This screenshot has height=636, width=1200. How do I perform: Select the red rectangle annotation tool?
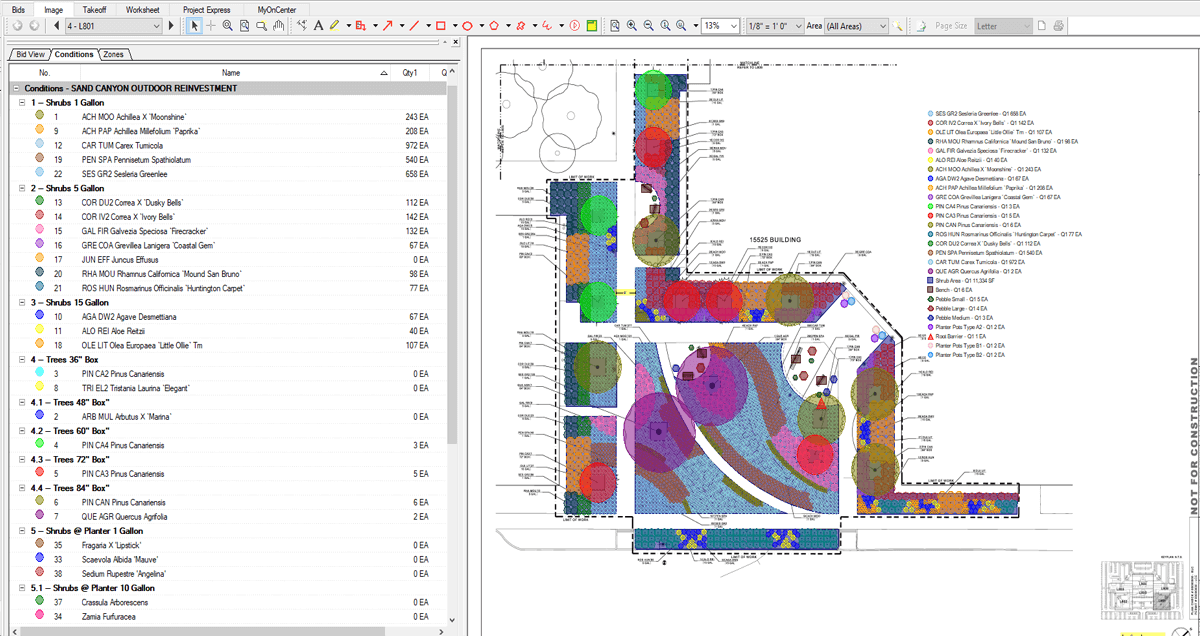440,25
